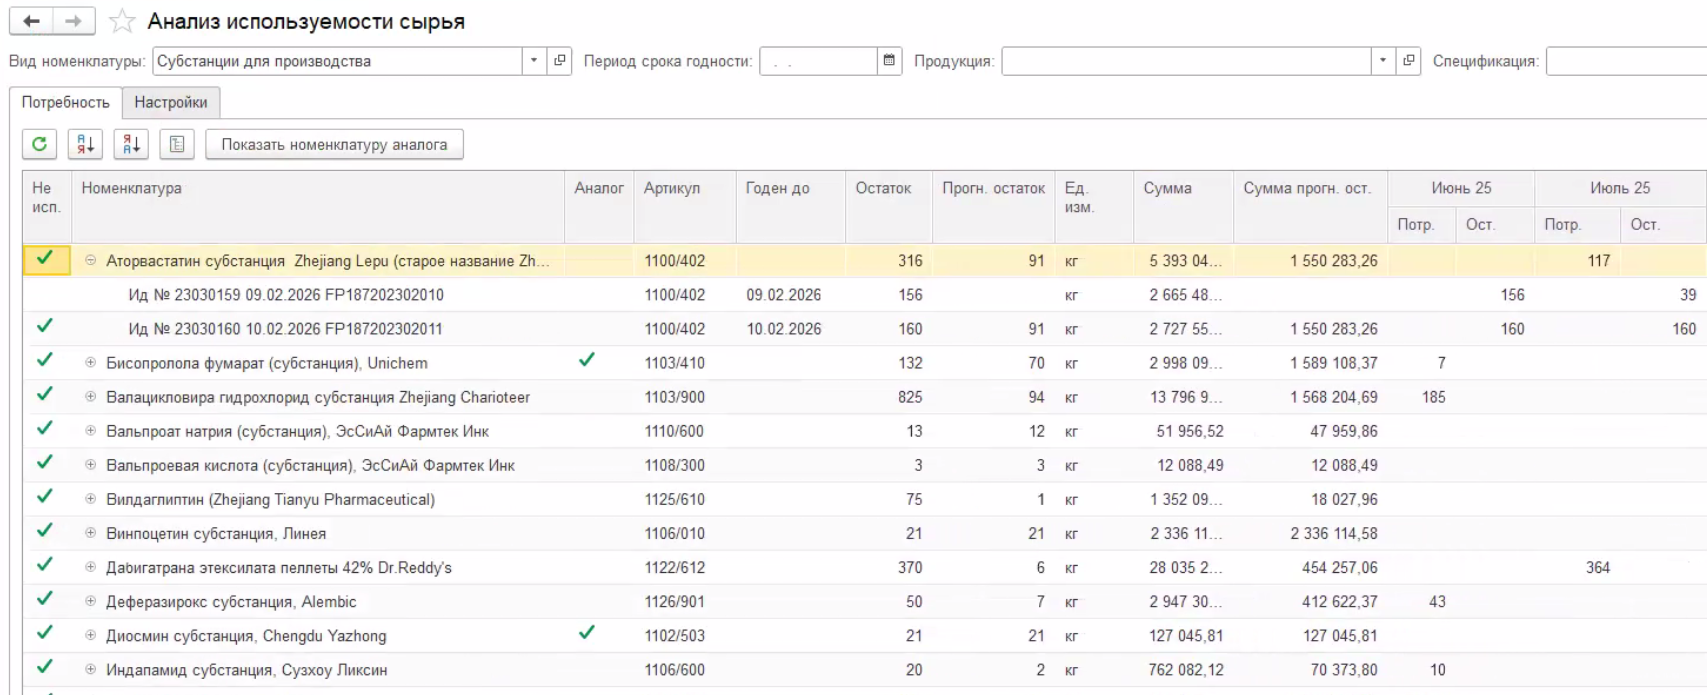The width and height of the screenshot is (1707, 695).
Task: Click into the Спецификация input field
Action: click(x=1626, y=61)
